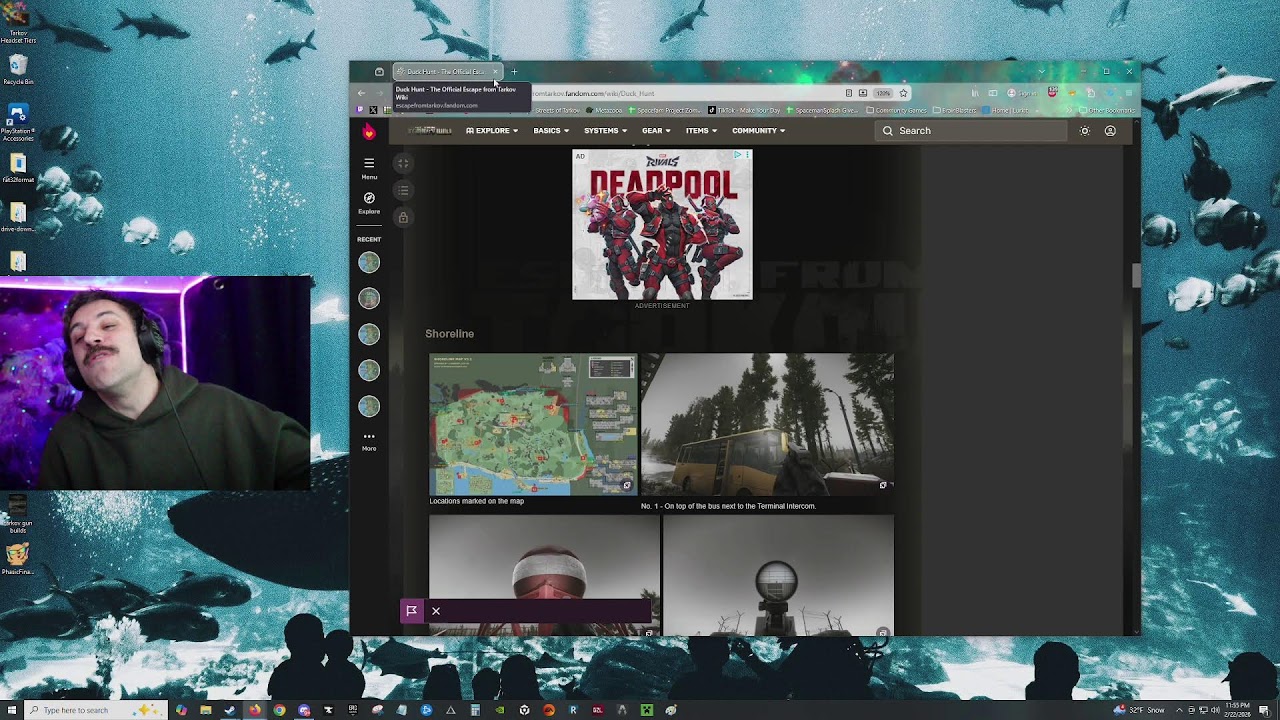
Task: Open Steam from the taskbar
Action: [x=230, y=710]
